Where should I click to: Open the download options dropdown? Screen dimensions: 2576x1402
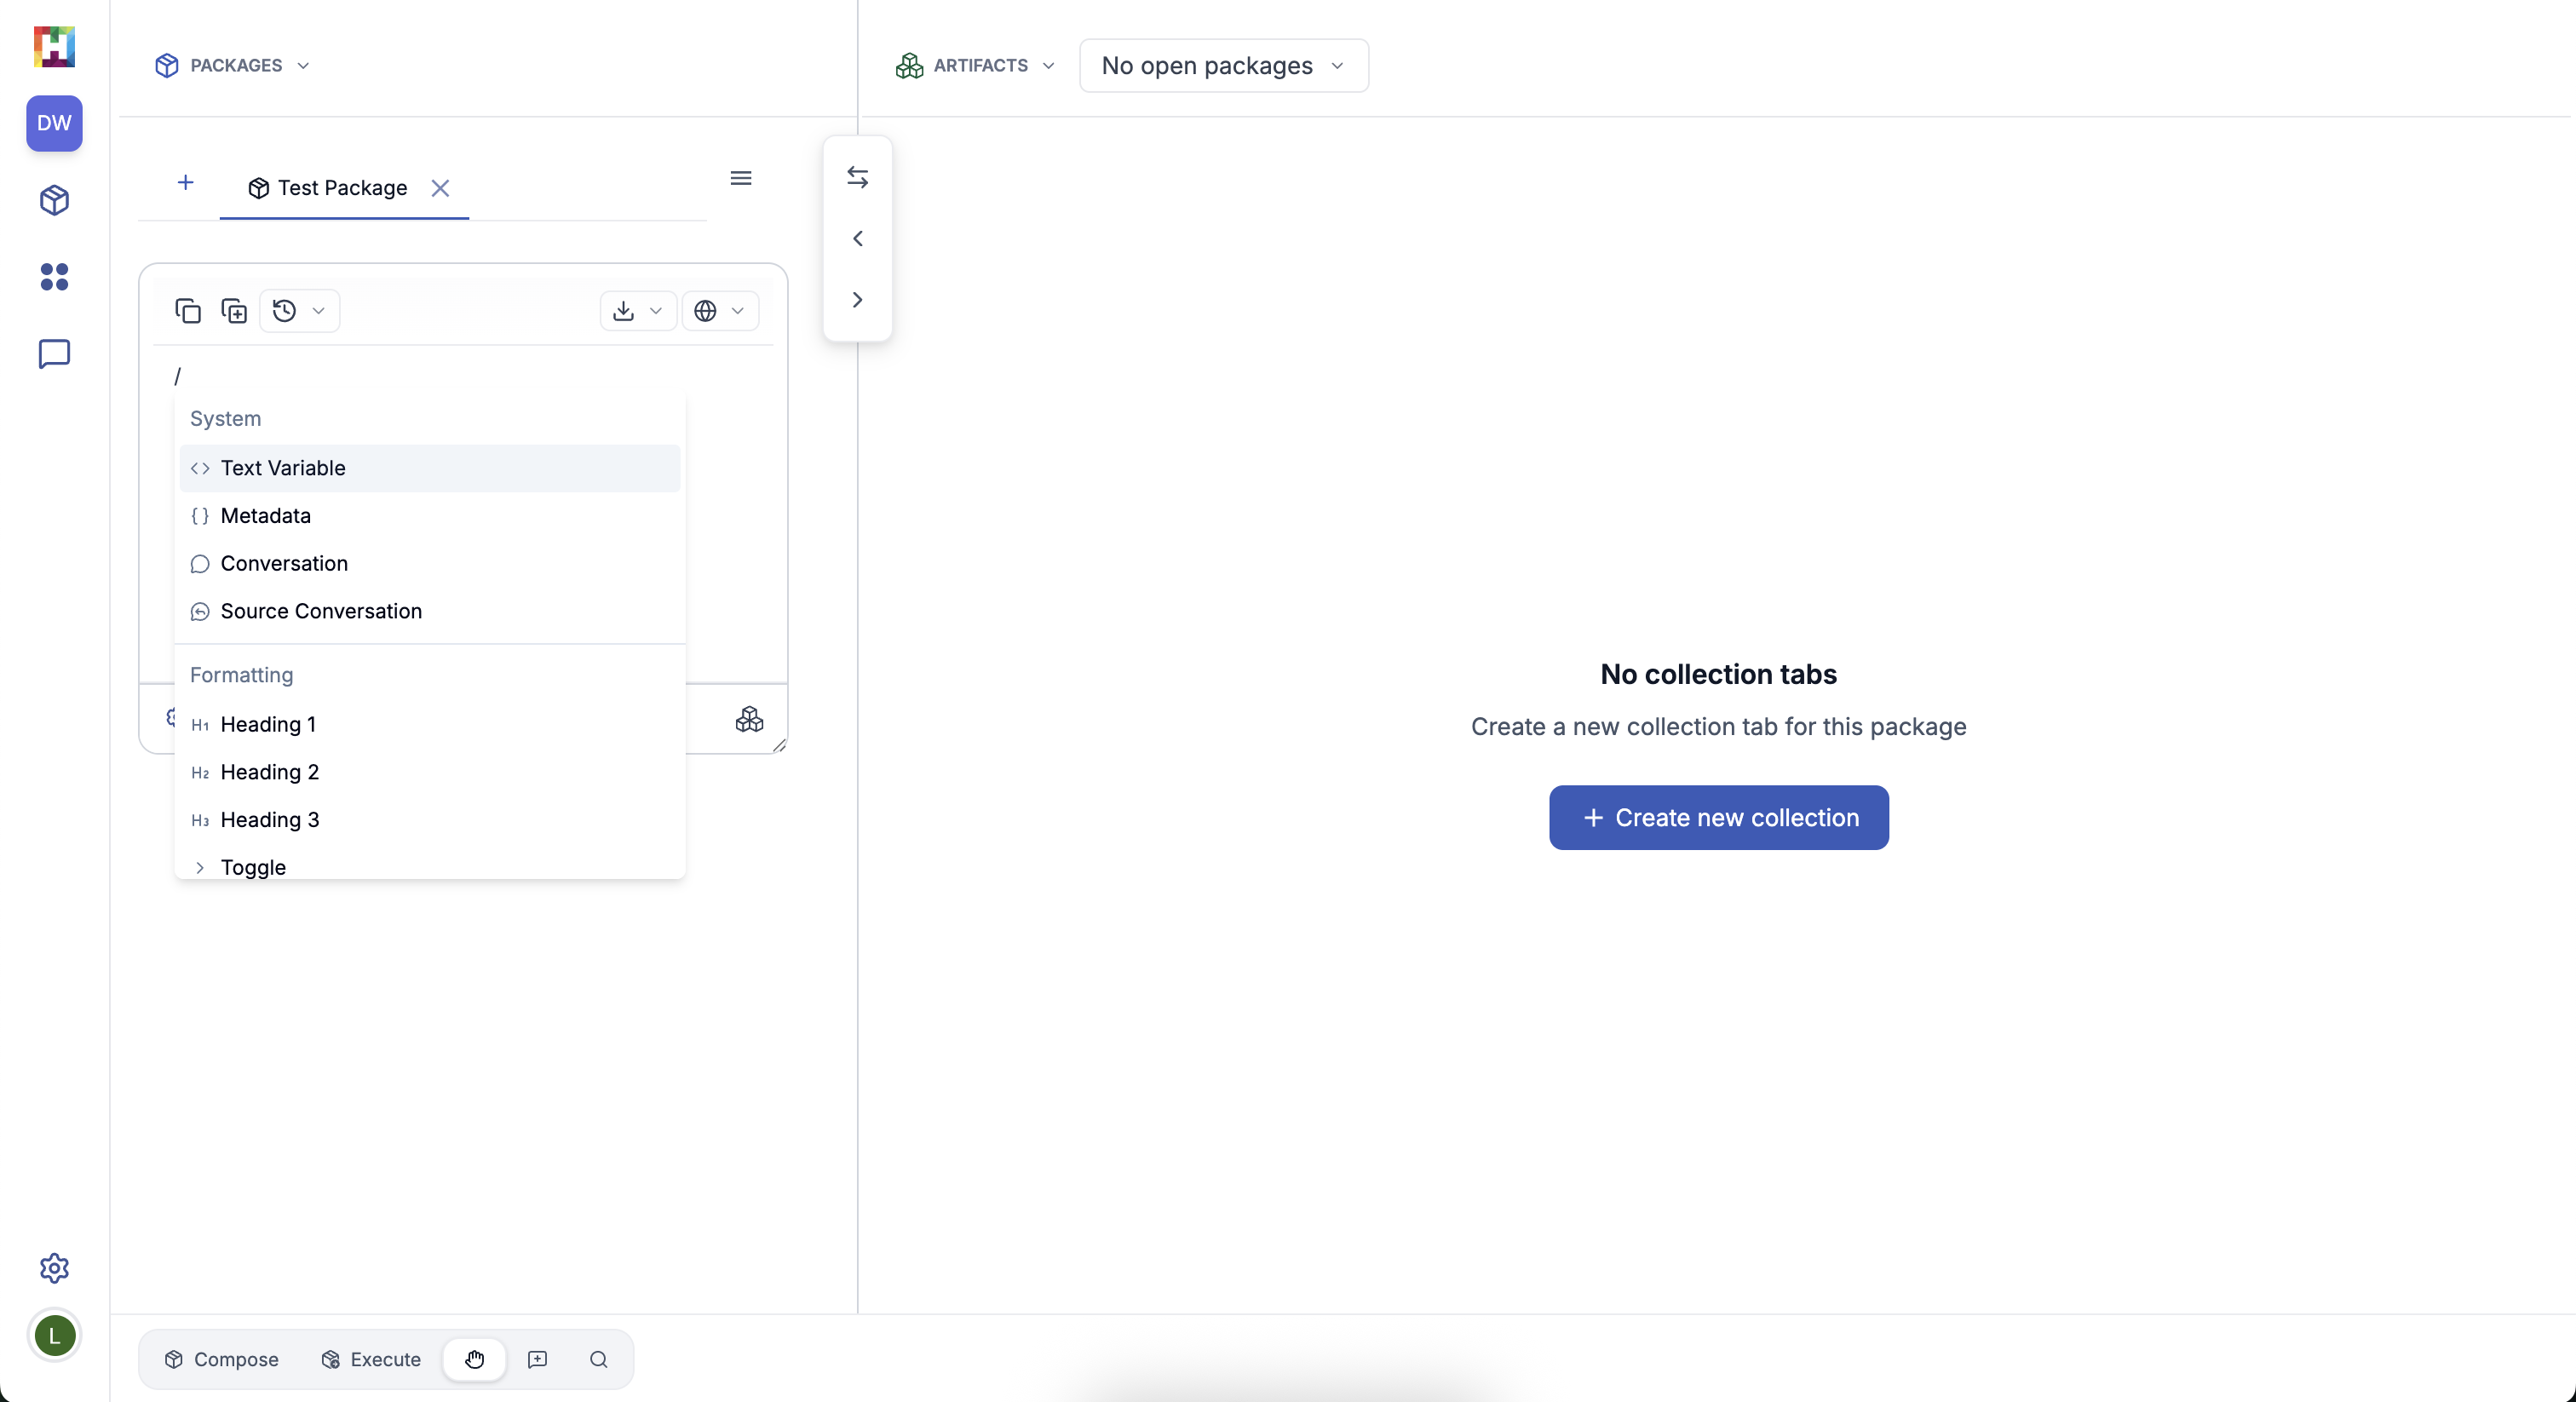coord(637,311)
